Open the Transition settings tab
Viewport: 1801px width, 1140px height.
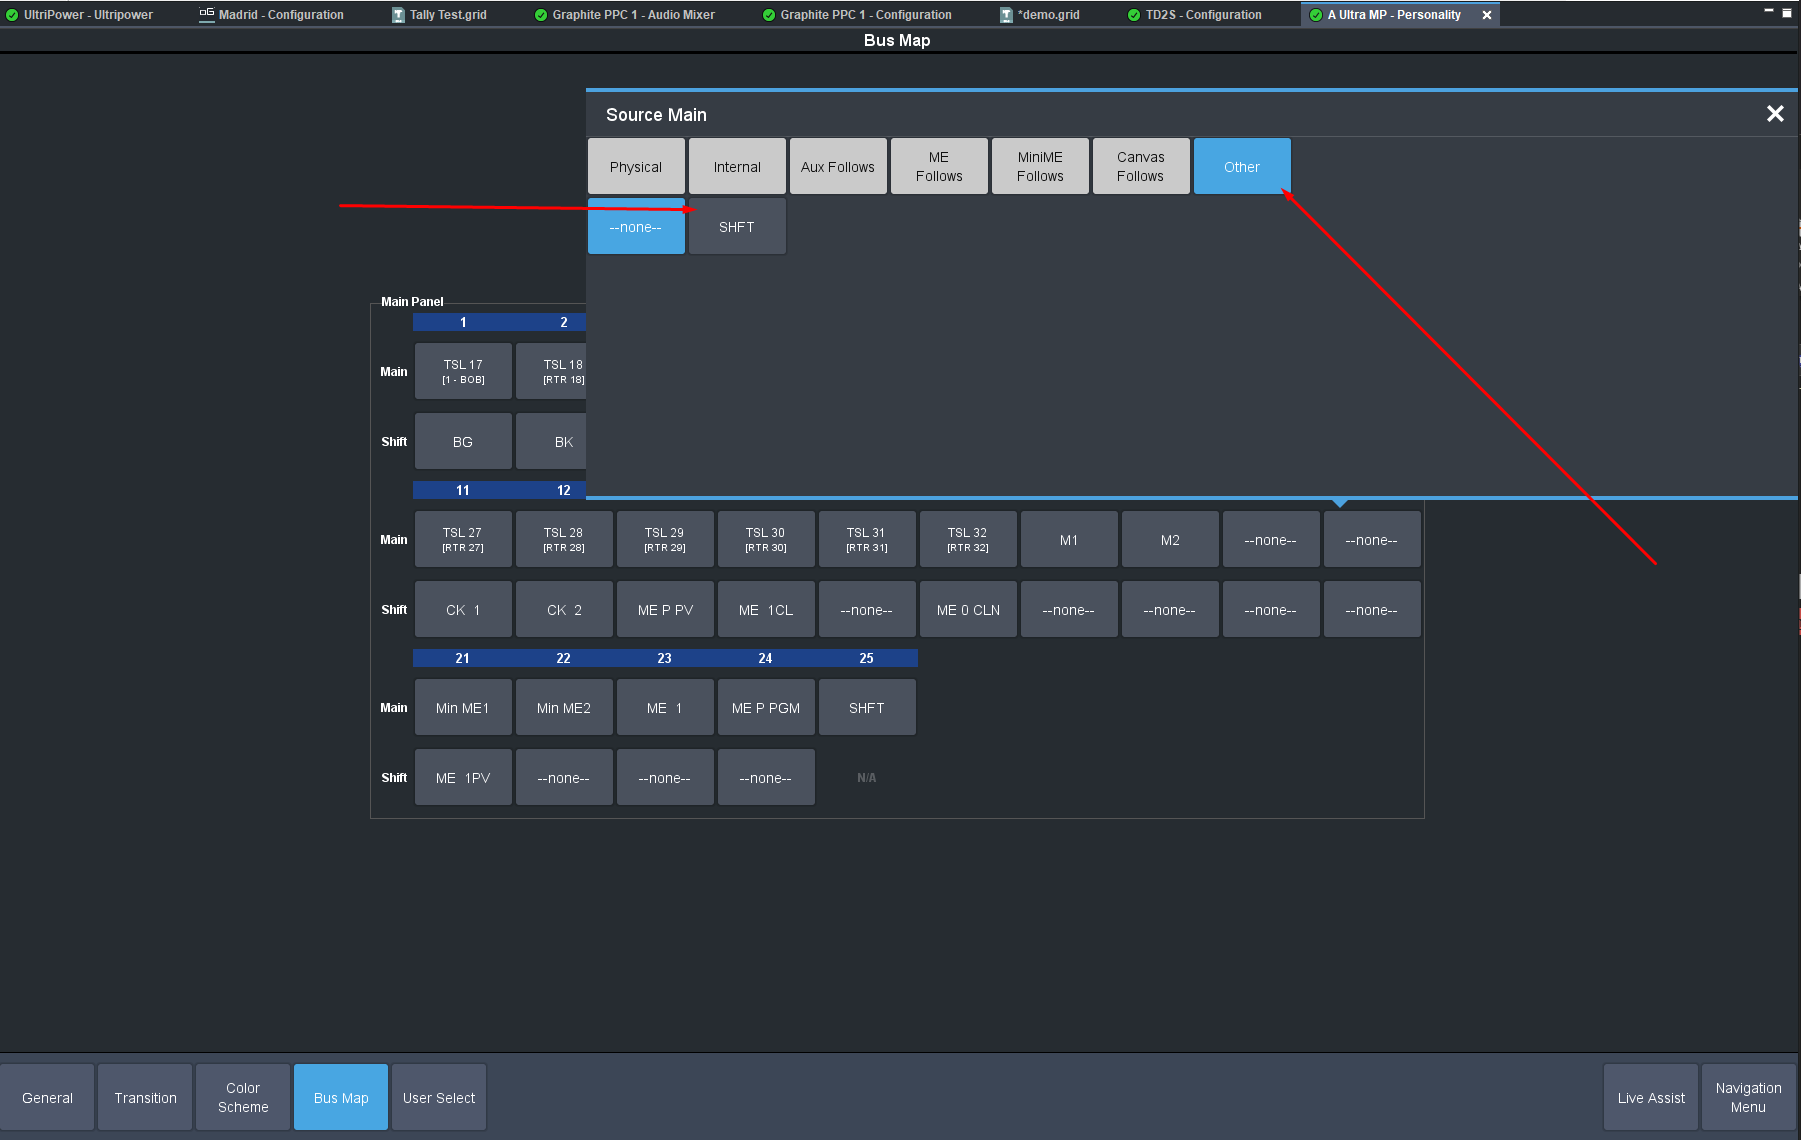(145, 1097)
